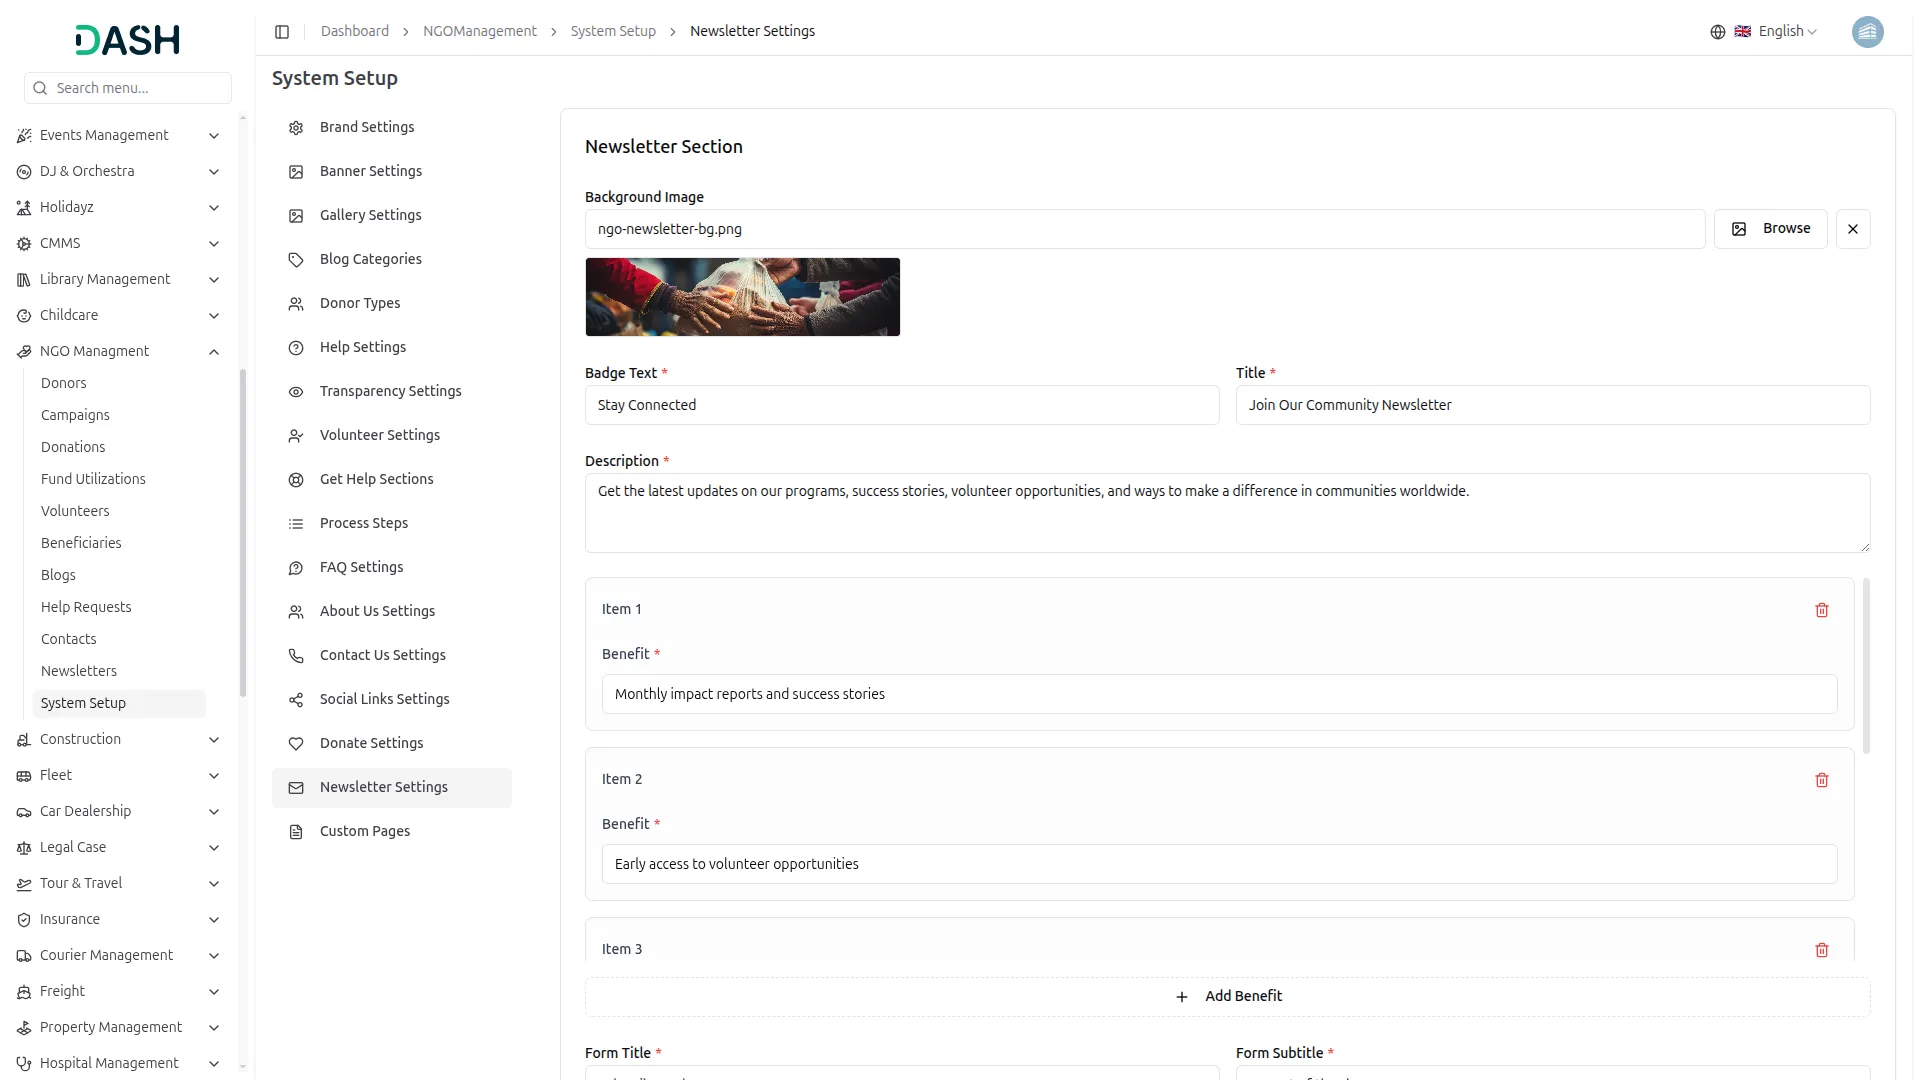
Task: Open the Custom Pages settings tab
Action: coord(364,831)
